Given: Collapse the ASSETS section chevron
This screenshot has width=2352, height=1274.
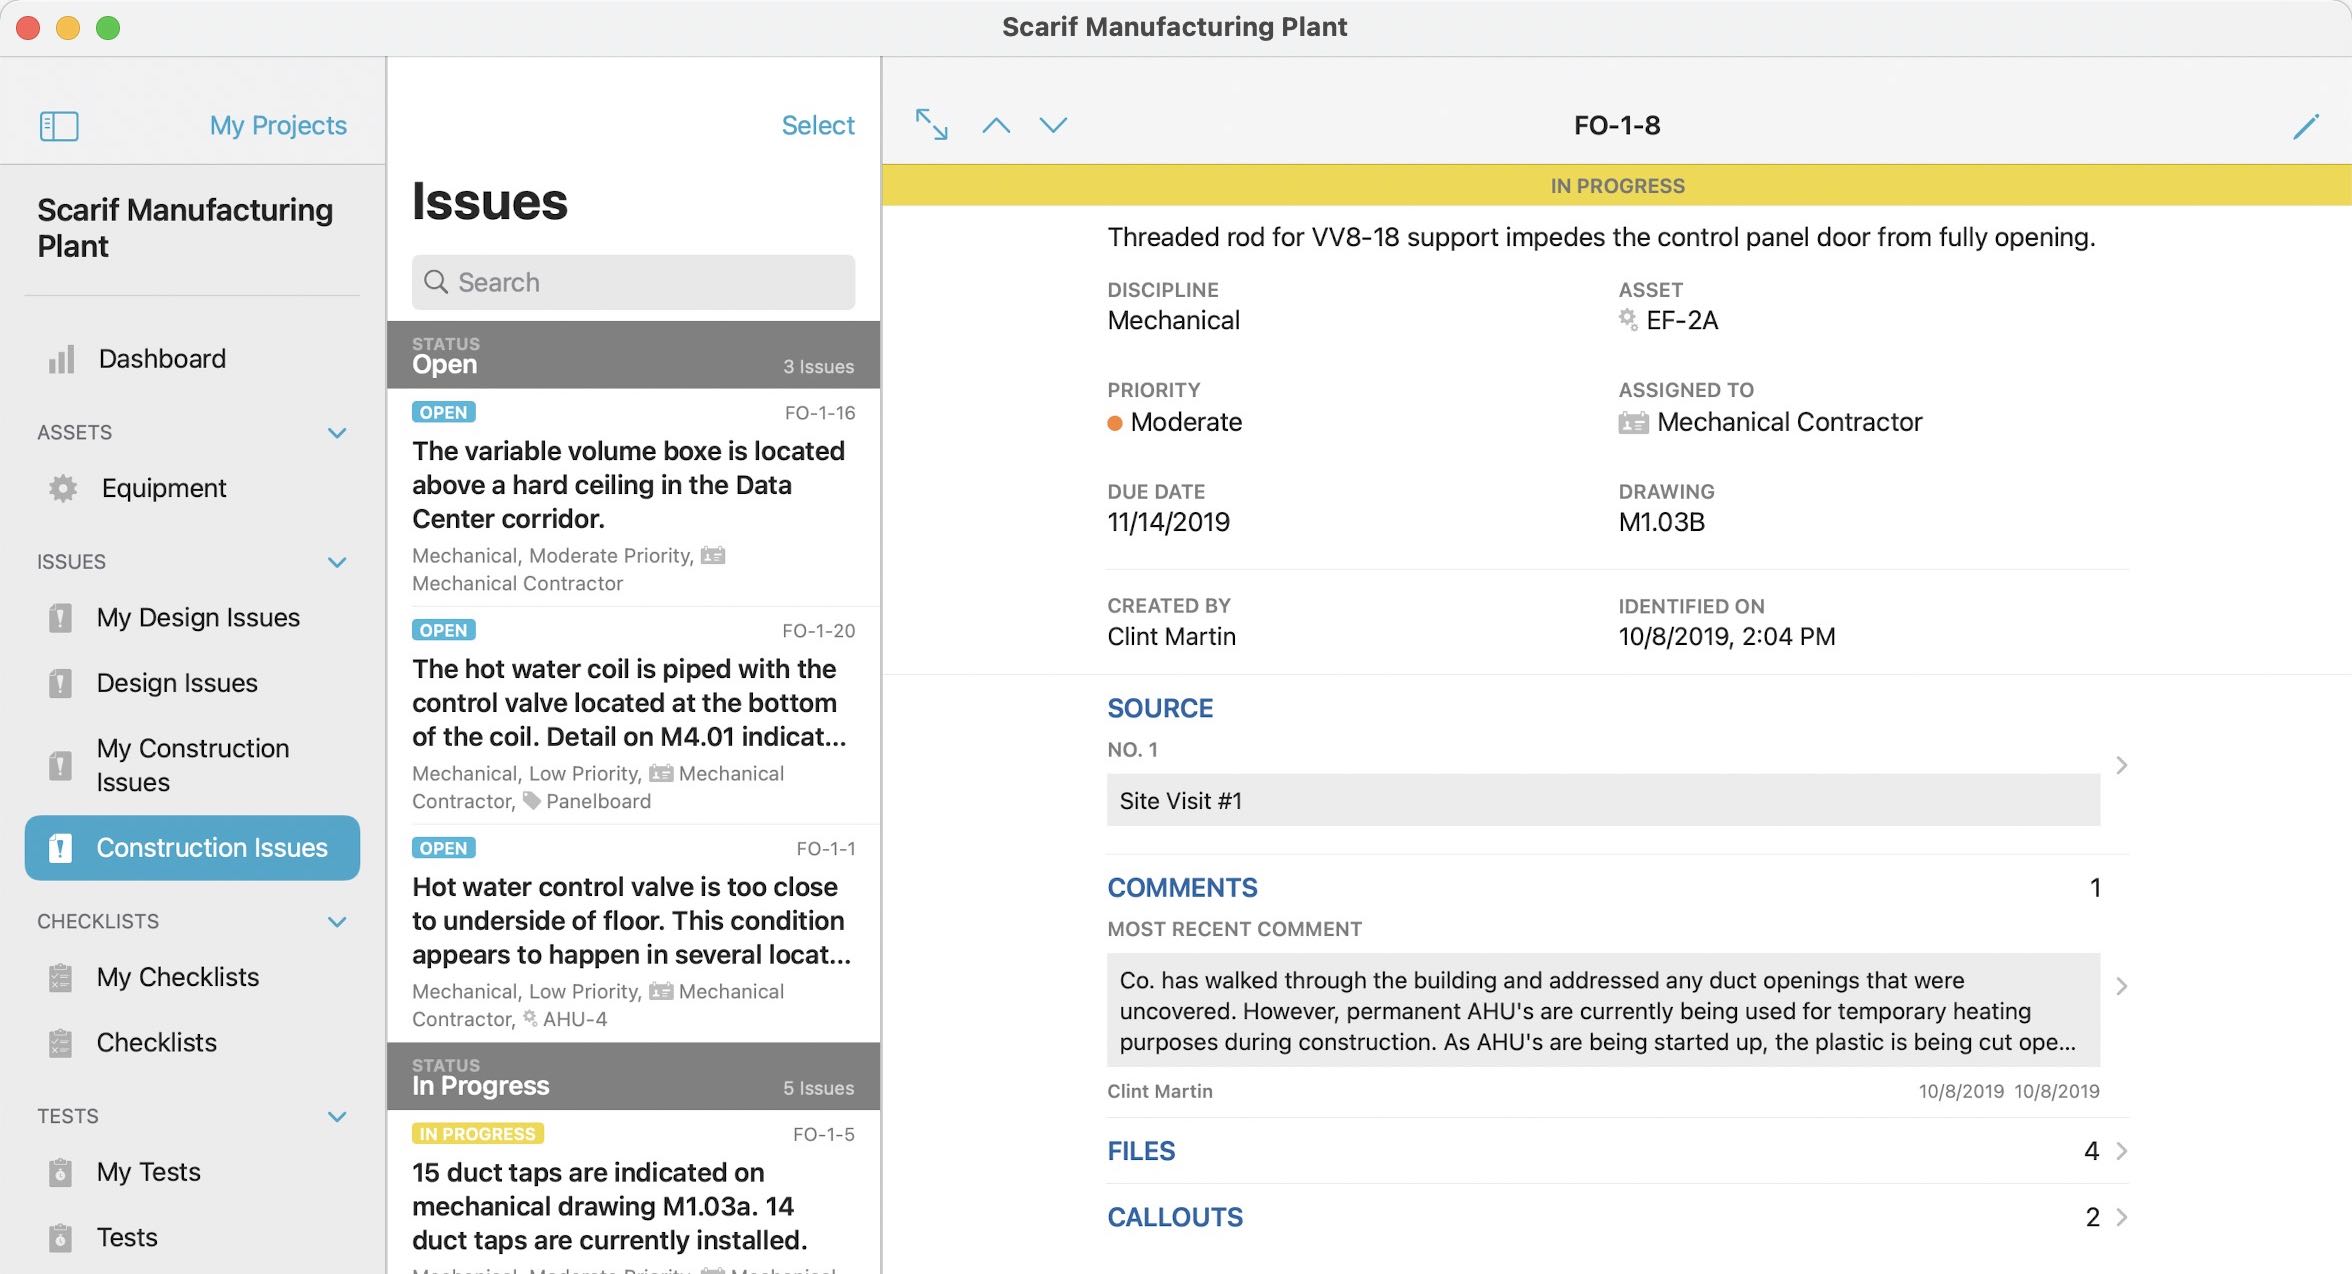Looking at the screenshot, I should tap(337, 433).
